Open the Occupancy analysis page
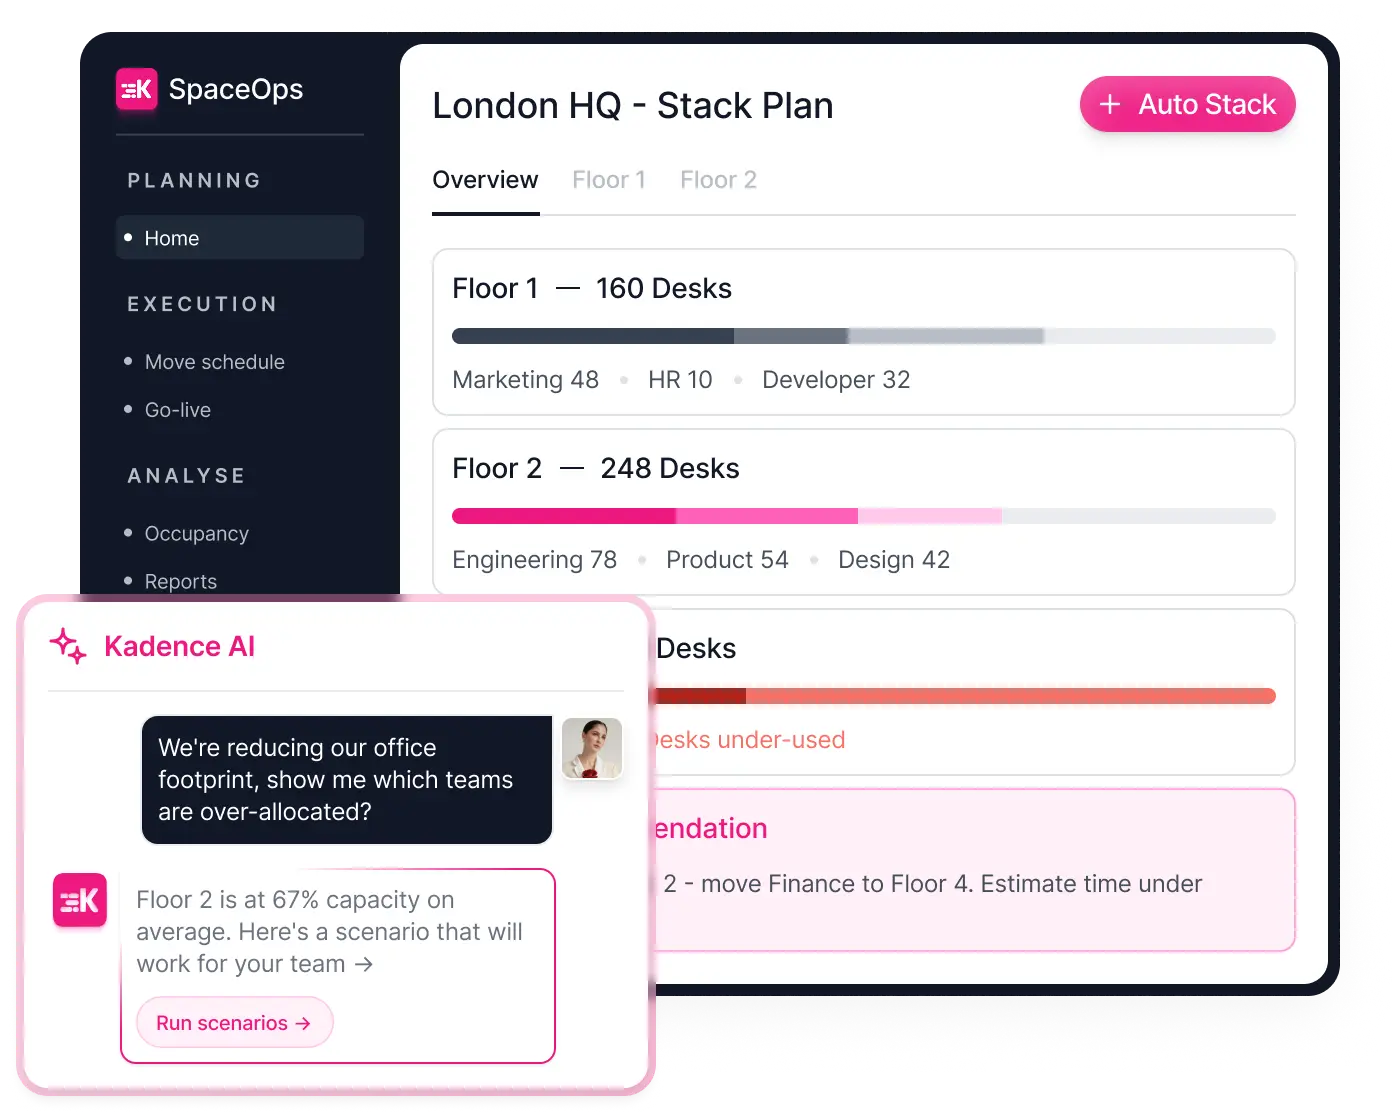This screenshot has width=1392, height=1112. [196, 534]
